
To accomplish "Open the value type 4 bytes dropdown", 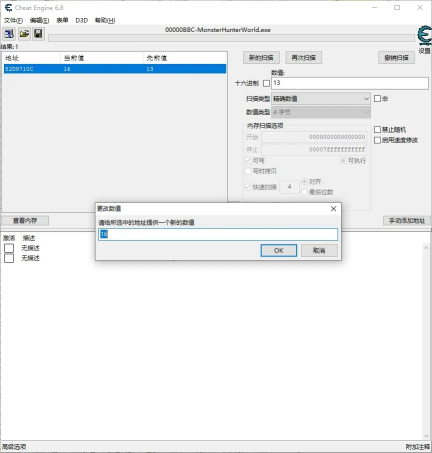I will 321,112.
